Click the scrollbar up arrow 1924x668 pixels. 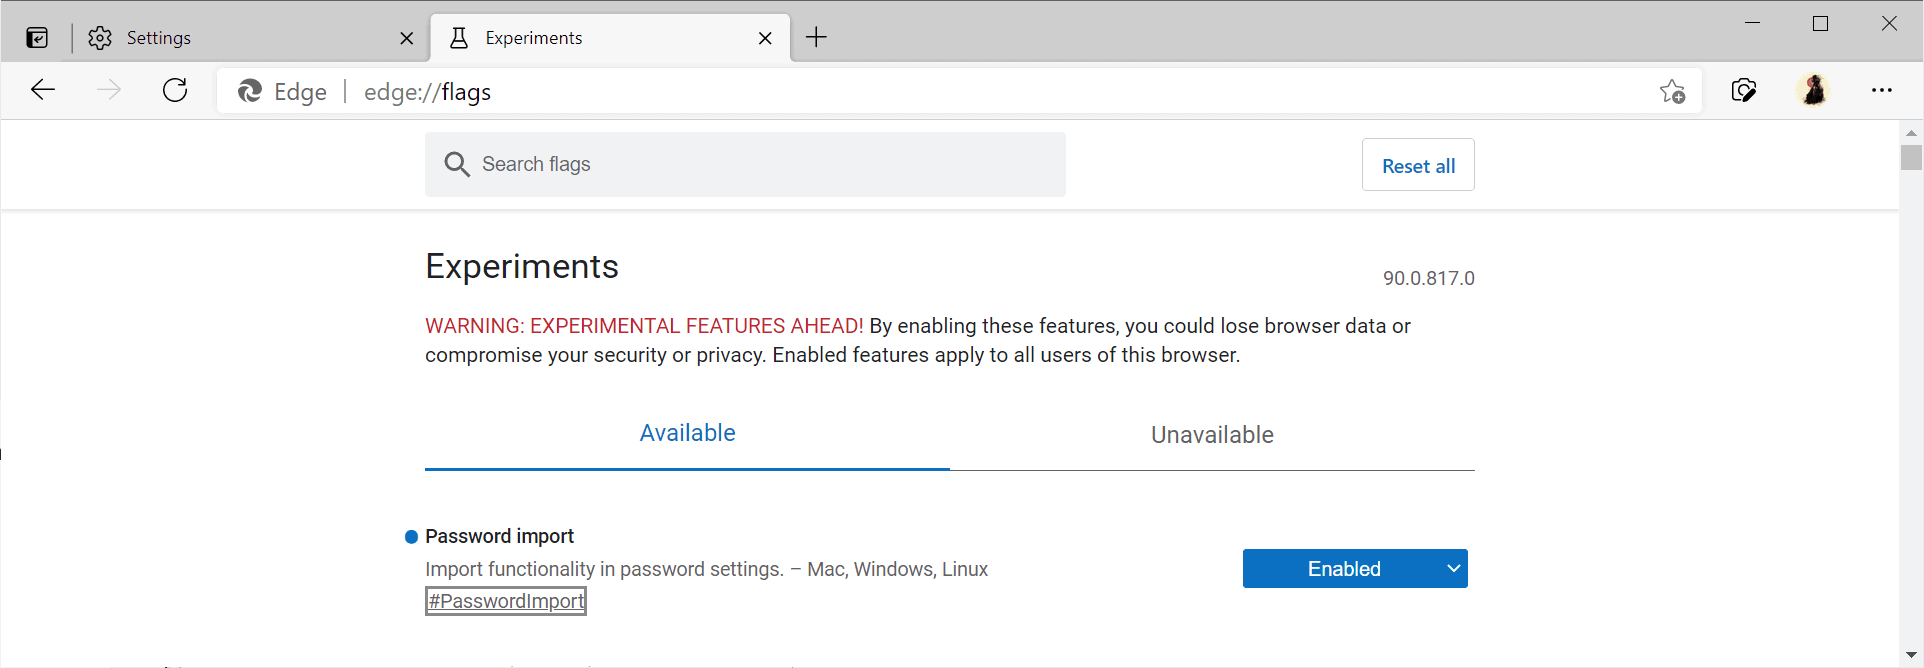1911,133
